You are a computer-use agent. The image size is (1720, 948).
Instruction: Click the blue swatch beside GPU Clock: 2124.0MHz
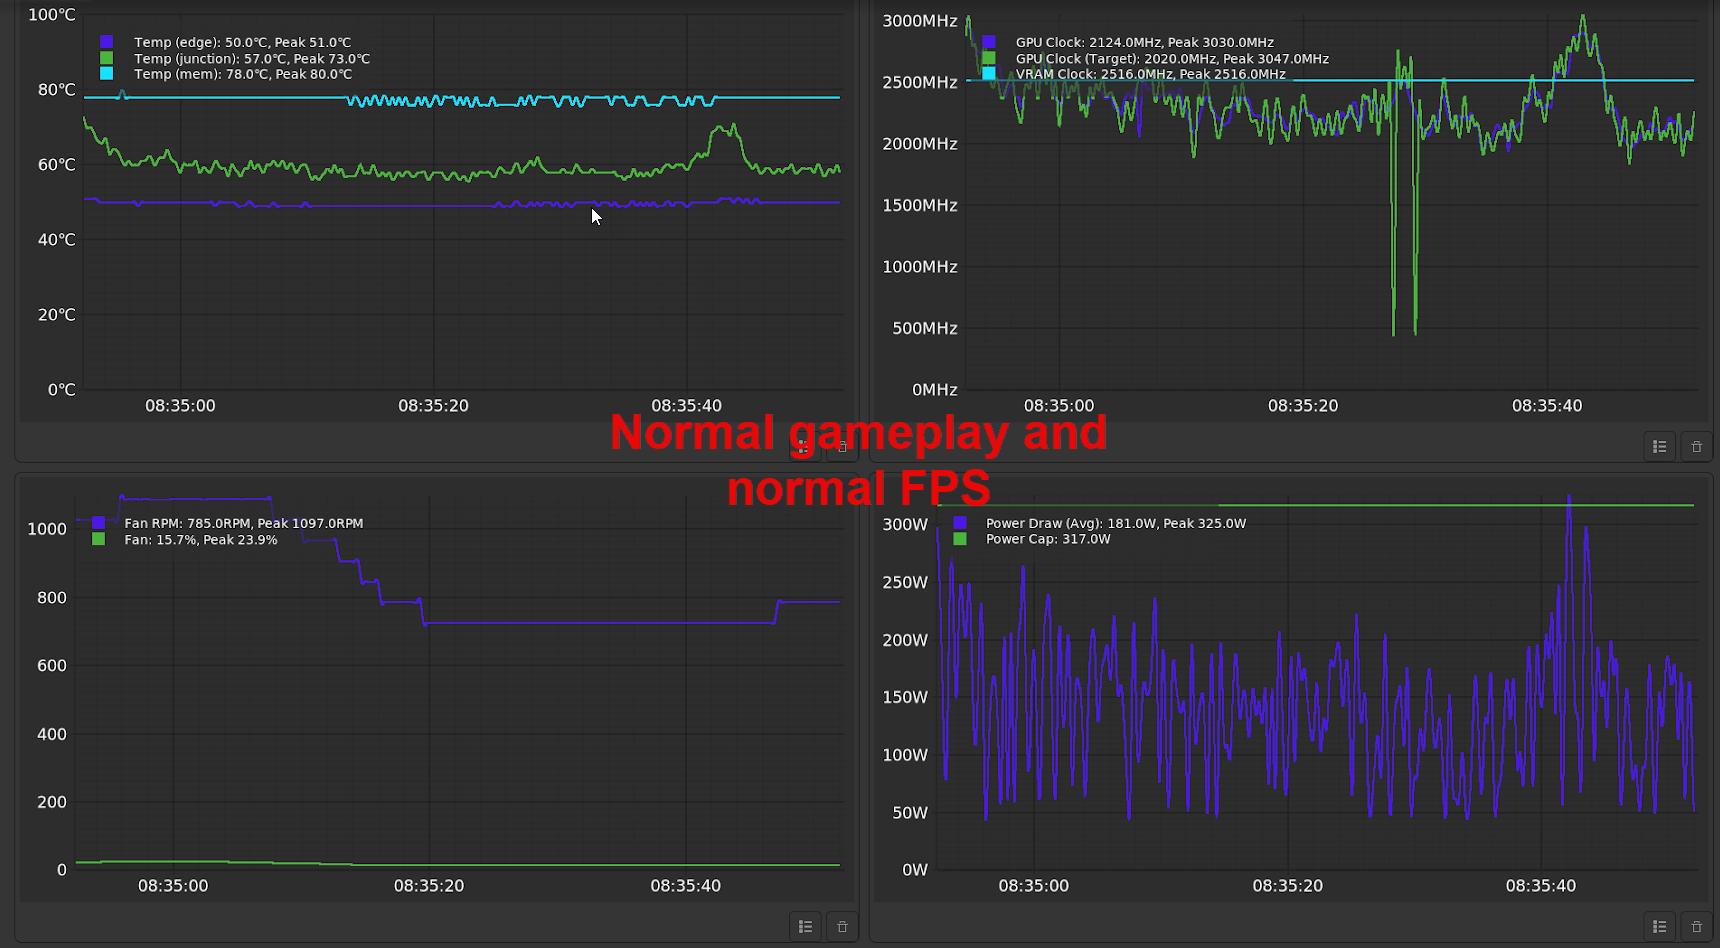(x=989, y=42)
